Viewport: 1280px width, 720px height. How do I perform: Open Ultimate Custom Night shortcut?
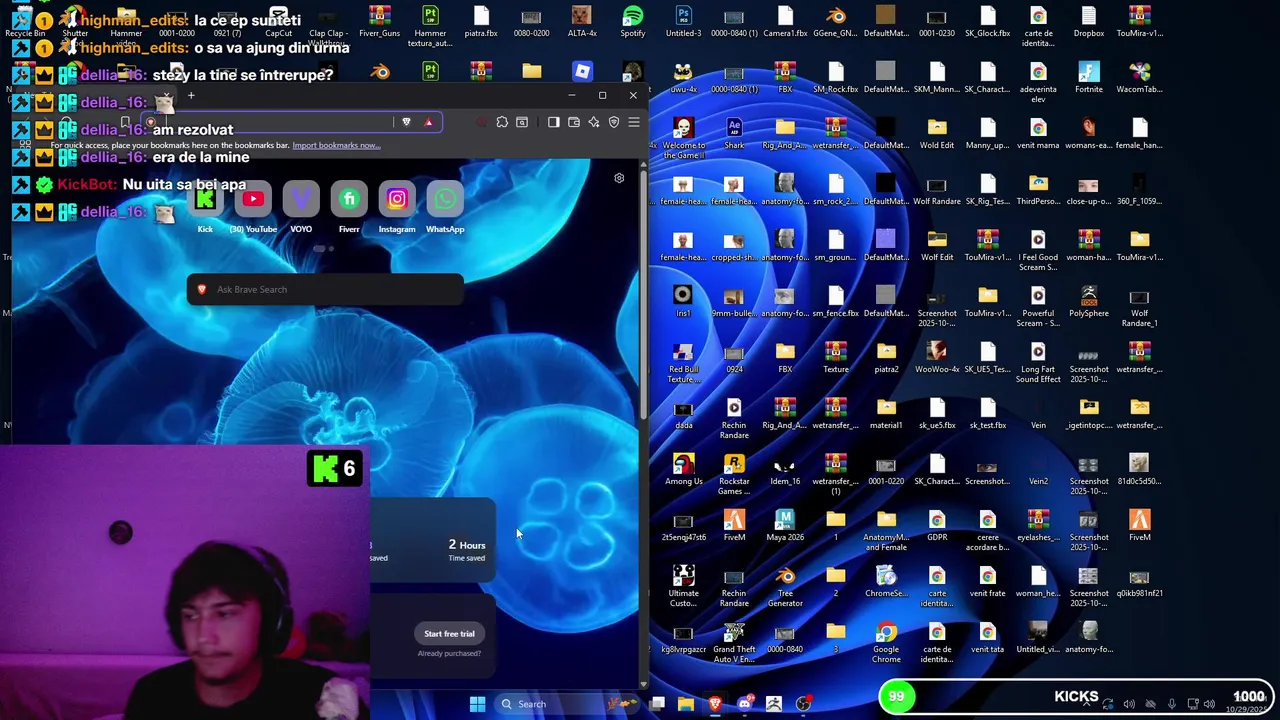coord(683,585)
